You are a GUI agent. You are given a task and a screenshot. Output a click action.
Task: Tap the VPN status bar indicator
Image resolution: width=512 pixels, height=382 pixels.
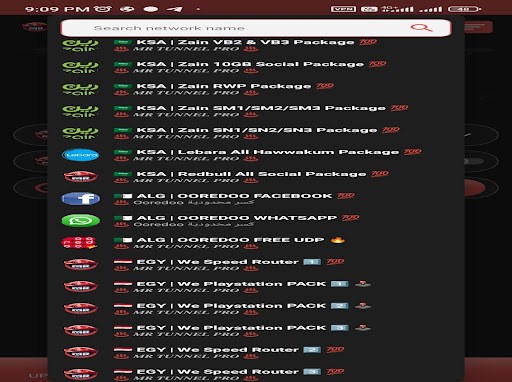pos(343,9)
